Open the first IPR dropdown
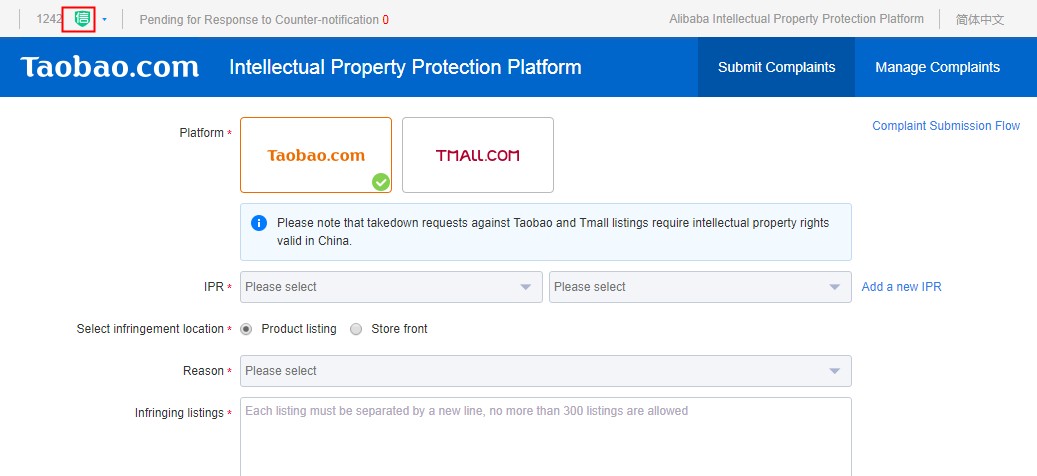Viewport: 1037px width, 476px height. tap(390, 287)
